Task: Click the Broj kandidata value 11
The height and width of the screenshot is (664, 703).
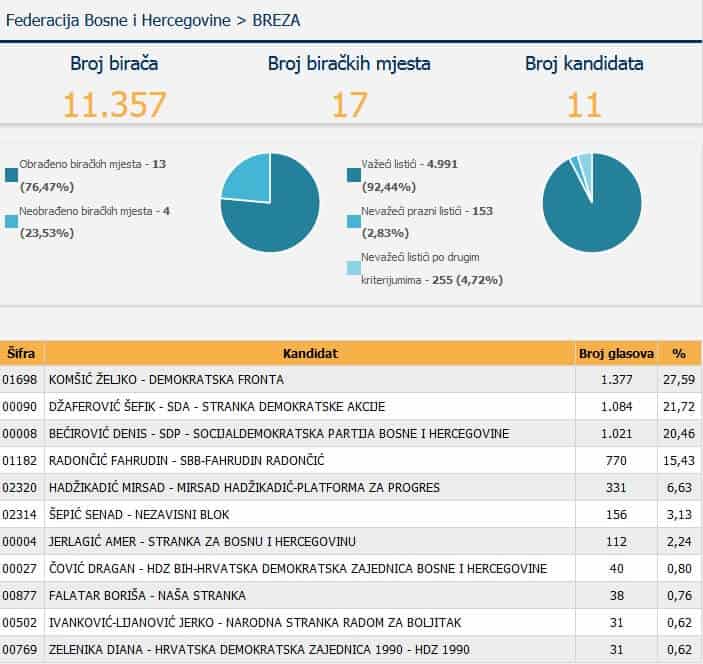Action: click(x=584, y=104)
